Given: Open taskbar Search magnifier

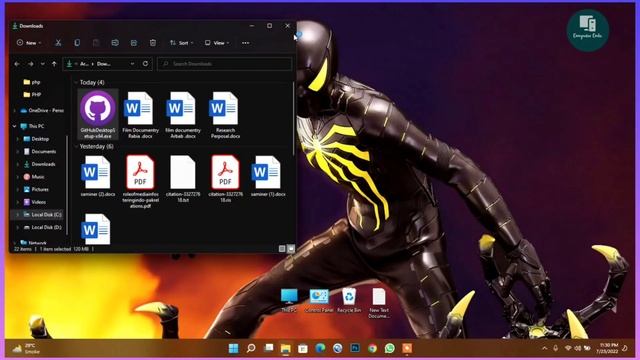Looking at the screenshot, I should 251,348.
